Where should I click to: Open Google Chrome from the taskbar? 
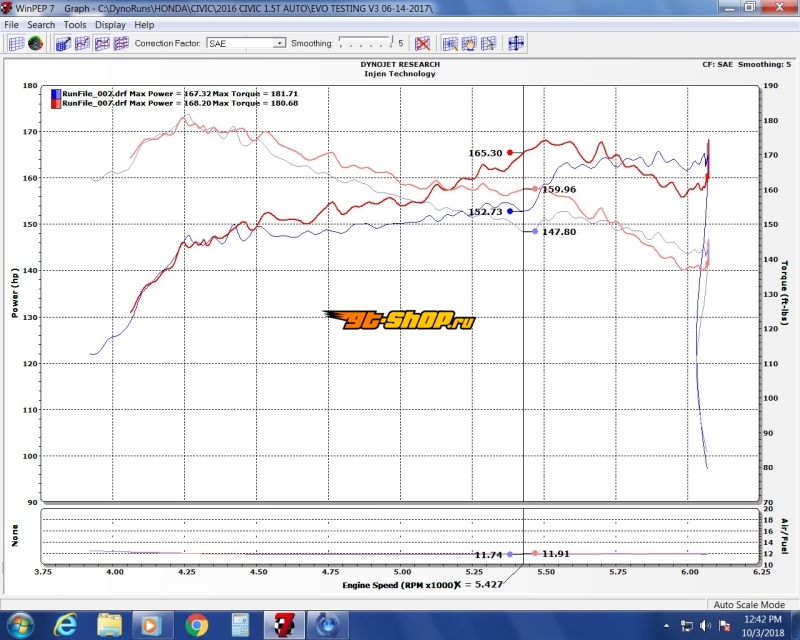[x=196, y=625]
